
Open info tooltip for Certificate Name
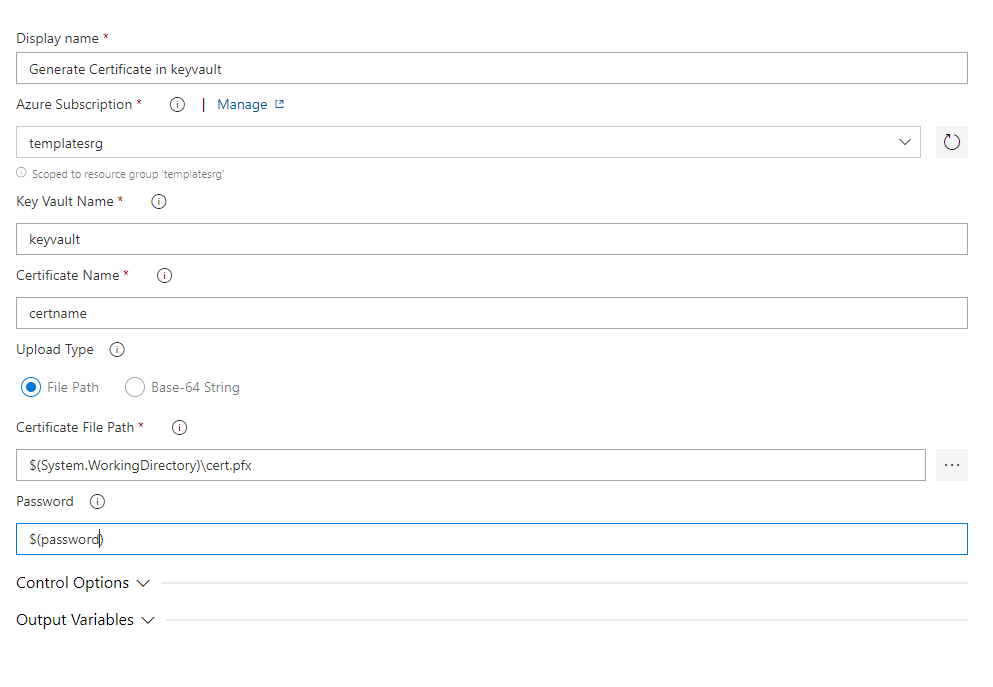coord(164,275)
